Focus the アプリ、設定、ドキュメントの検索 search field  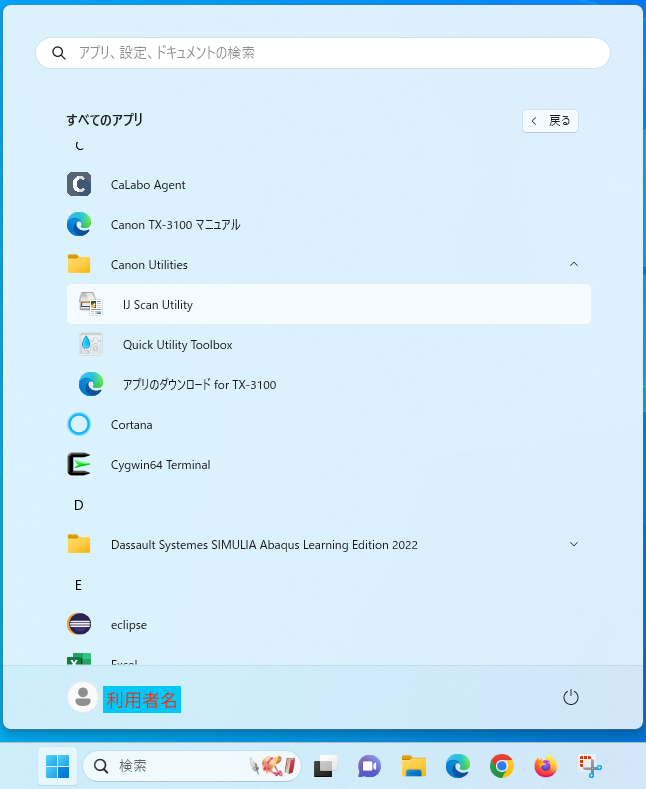click(x=323, y=53)
